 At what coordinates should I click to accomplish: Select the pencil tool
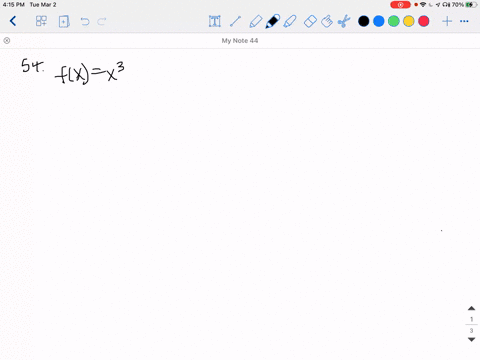click(x=256, y=22)
